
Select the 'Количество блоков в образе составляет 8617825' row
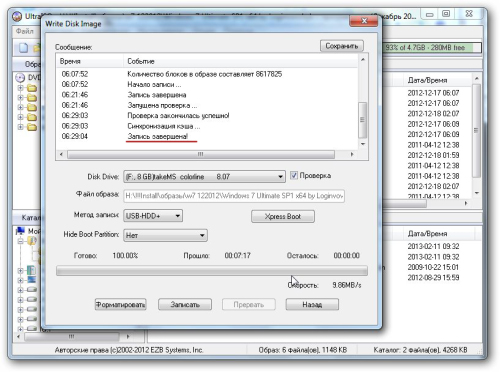[x=207, y=74]
